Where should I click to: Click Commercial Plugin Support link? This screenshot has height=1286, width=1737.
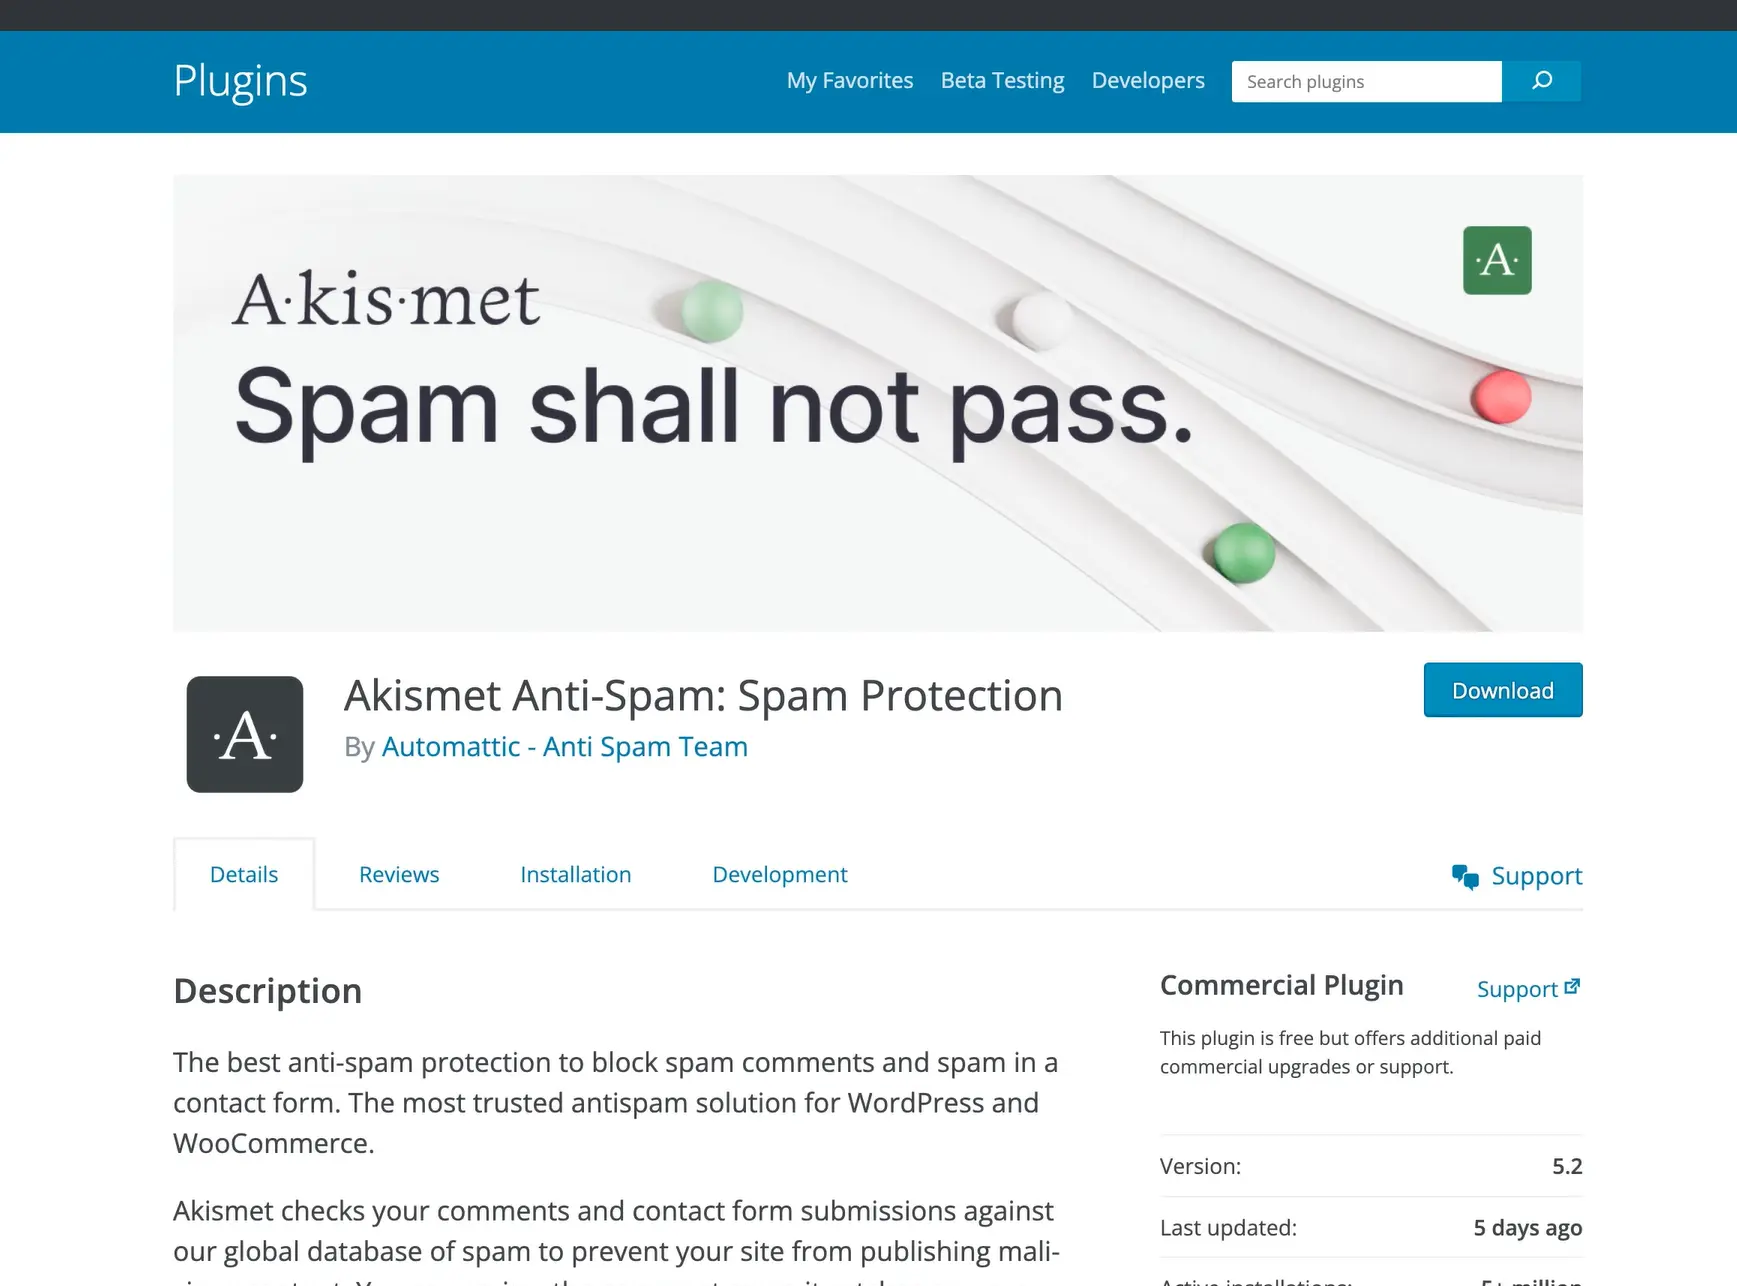point(1516,989)
